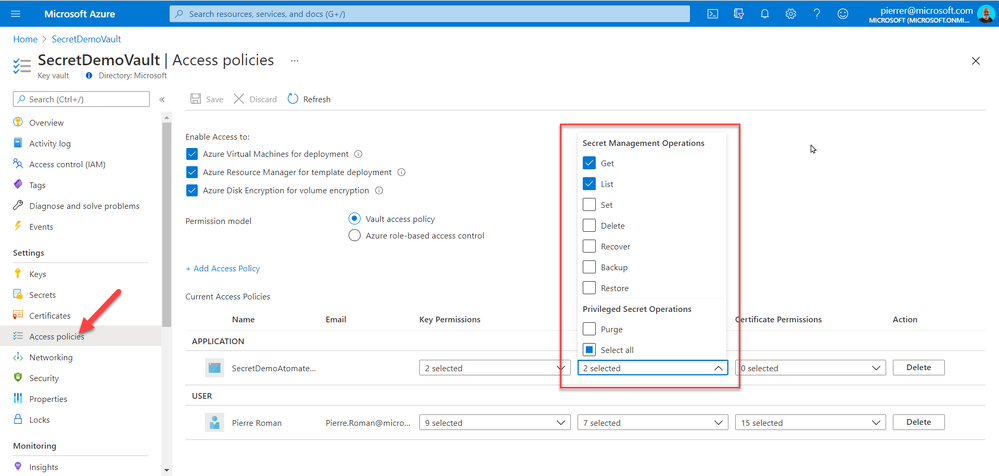The height and width of the screenshot is (476, 999).
Task: Click the Events lightning icon
Action: (18, 226)
